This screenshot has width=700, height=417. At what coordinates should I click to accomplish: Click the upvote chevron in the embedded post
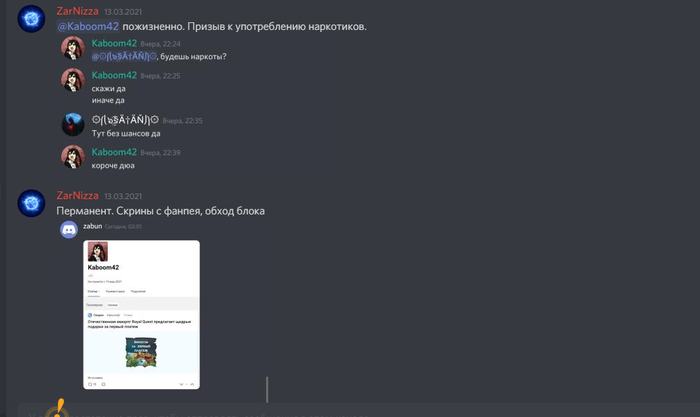[x=192, y=384]
